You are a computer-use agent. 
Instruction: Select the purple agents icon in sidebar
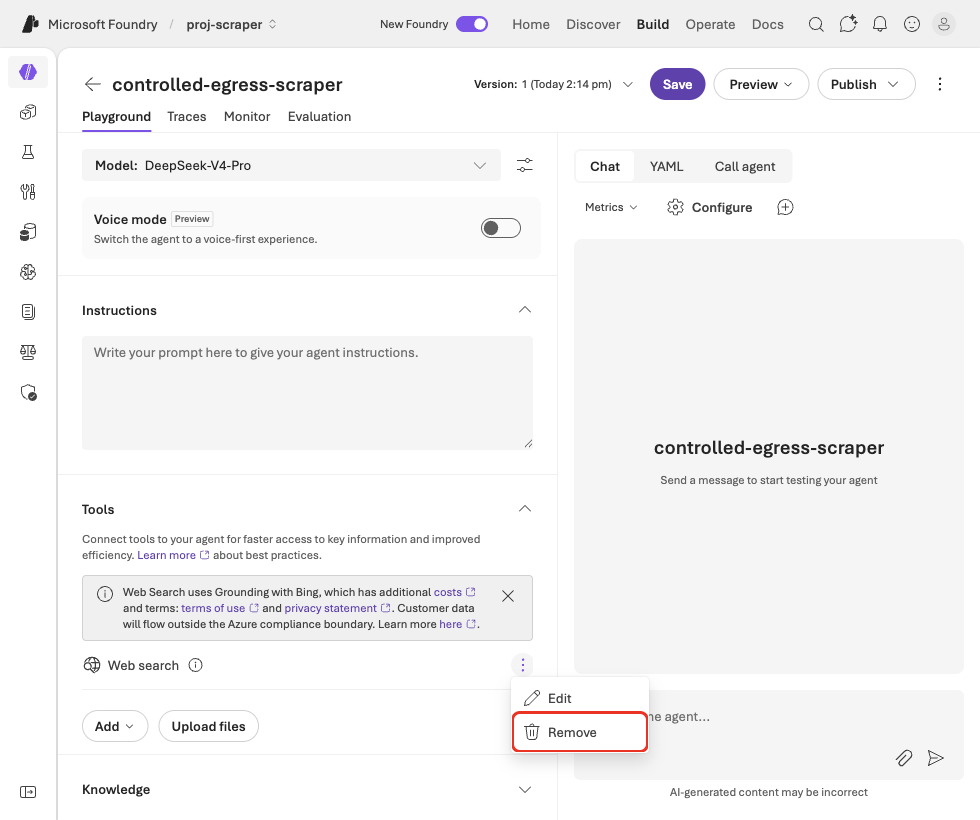pos(28,72)
